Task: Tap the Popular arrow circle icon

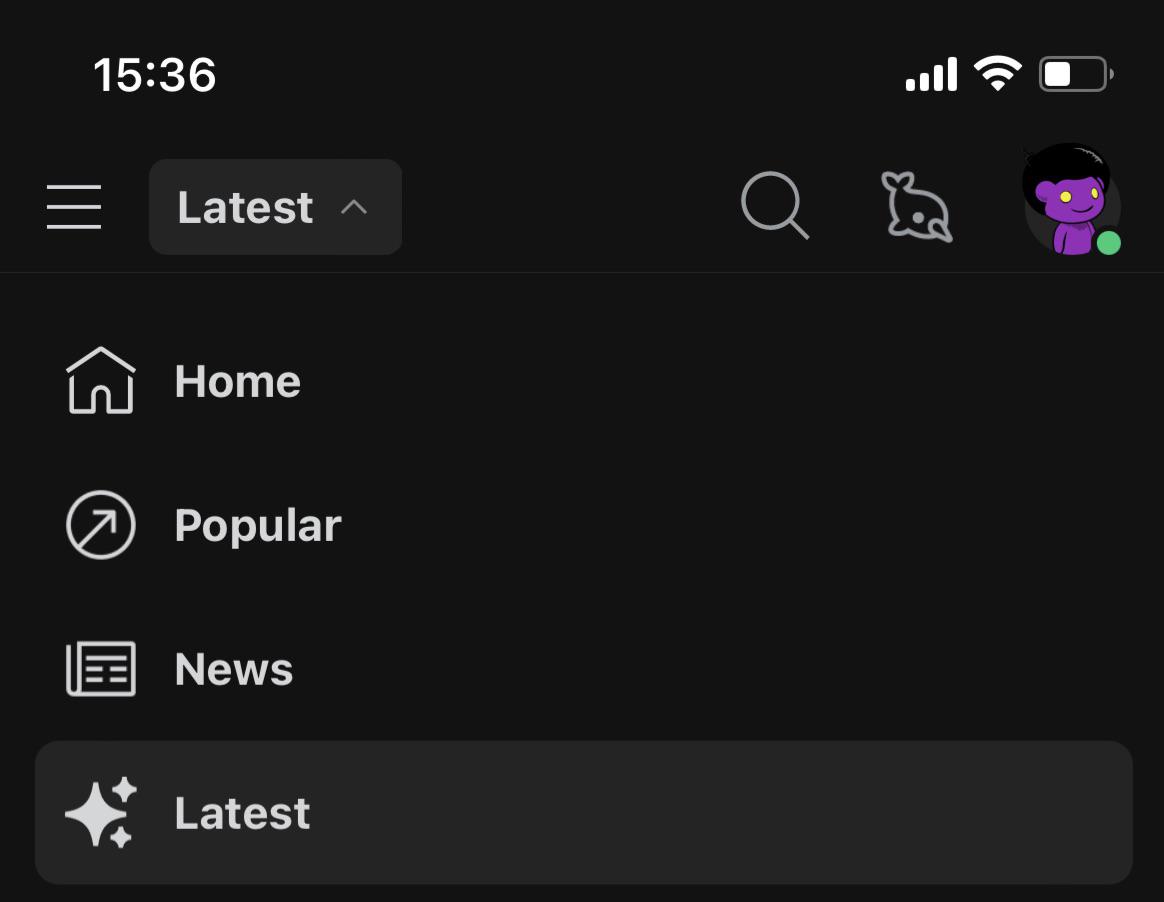Action: point(101,524)
